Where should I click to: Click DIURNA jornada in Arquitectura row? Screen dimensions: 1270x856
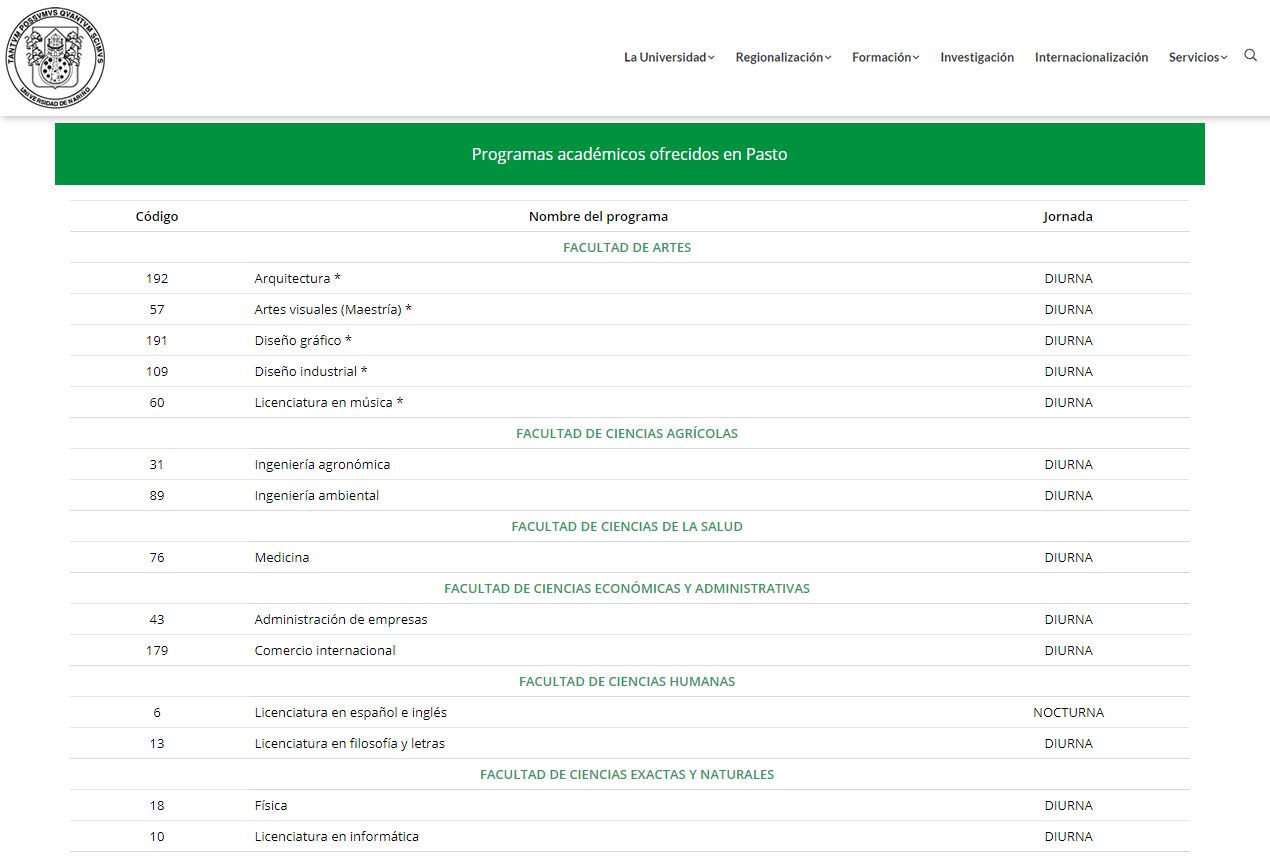pyautogui.click(x=1068, y=278)
